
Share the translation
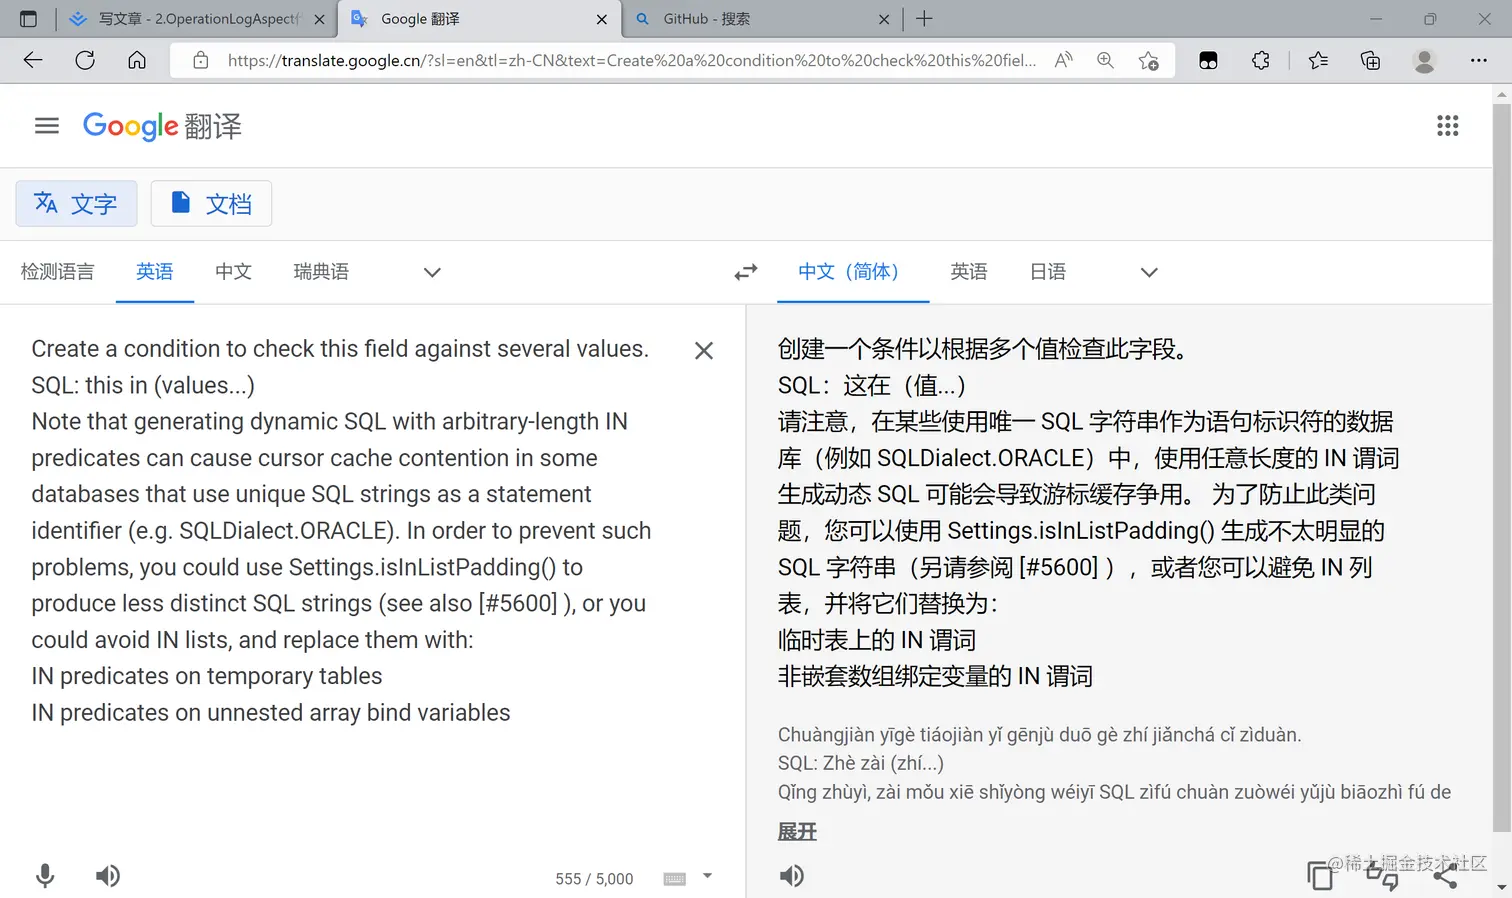(x=1445, y=876)
